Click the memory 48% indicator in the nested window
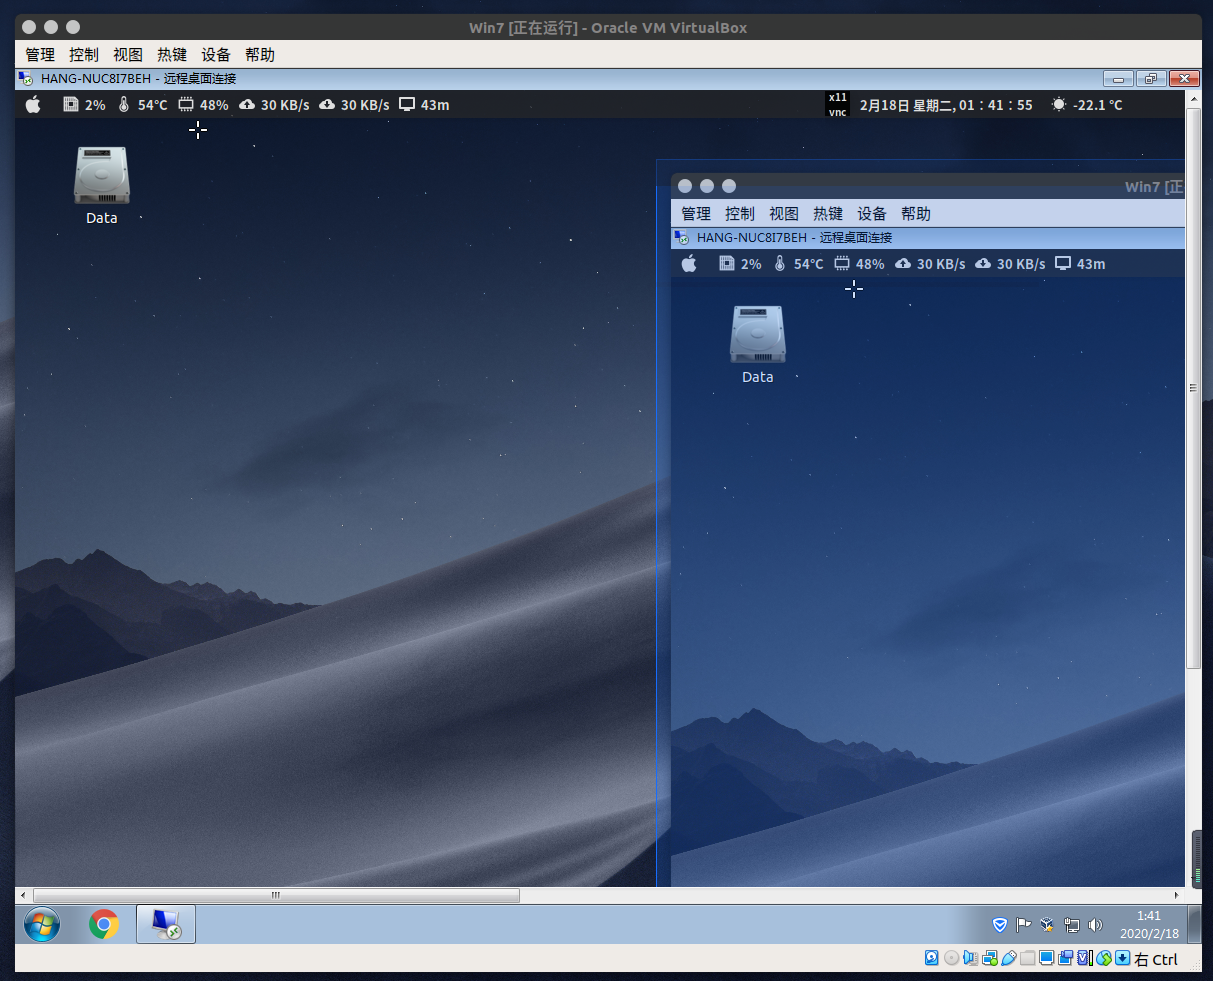 pos(859,263)
